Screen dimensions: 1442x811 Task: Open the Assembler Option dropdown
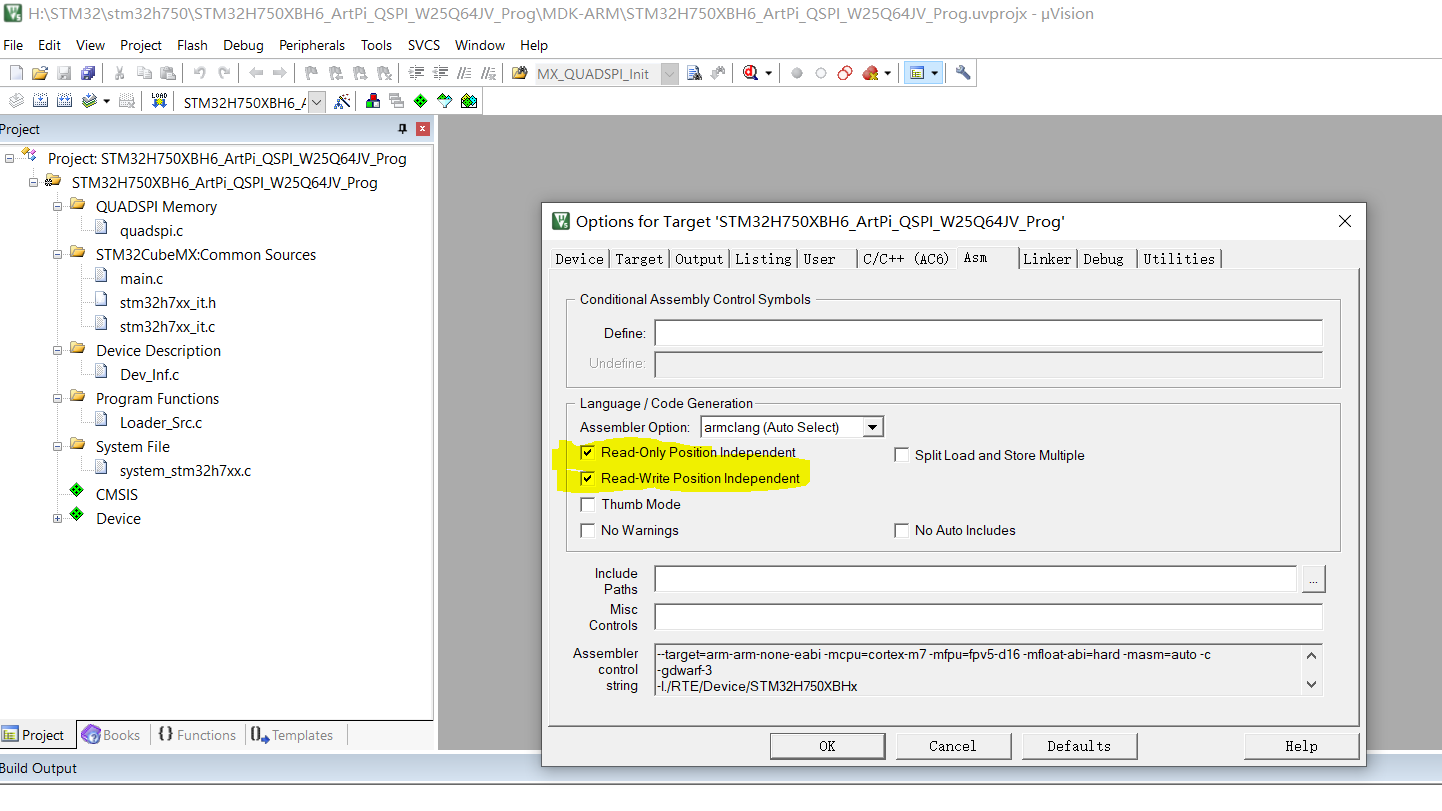(x=872, y=427)
